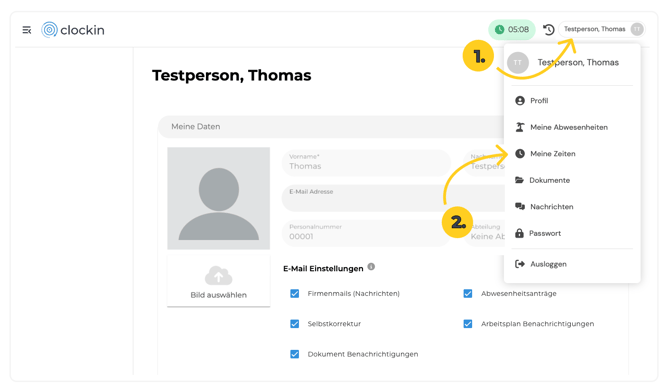Disable the Selbstkorrektur checkbox
The width and height of the screenshot is (670, 392).
(294, 324)
